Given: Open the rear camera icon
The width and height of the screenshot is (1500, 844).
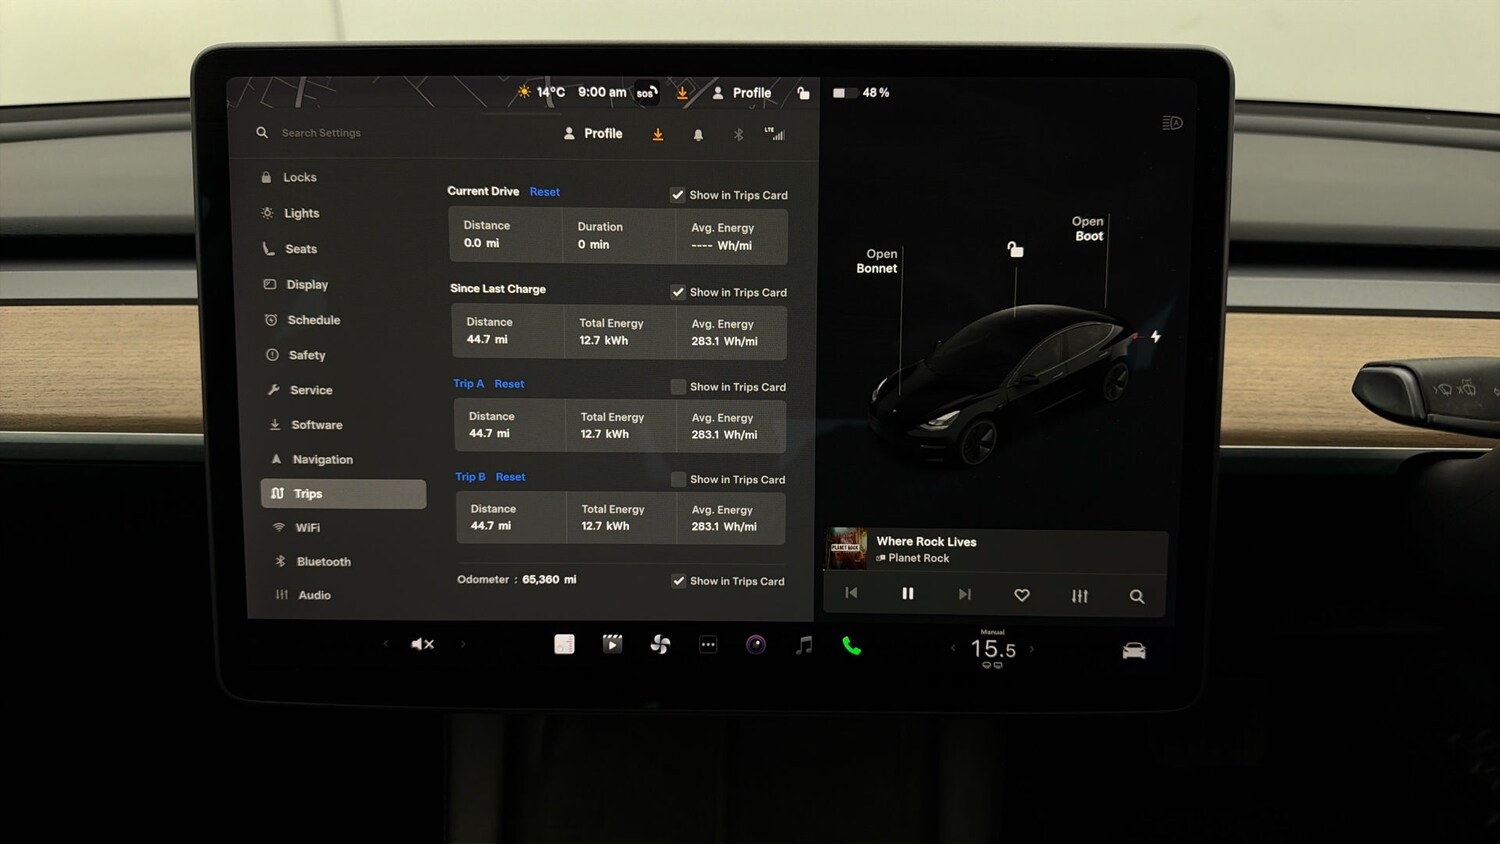Looking at the screenshot, I should coord(1133,648).
